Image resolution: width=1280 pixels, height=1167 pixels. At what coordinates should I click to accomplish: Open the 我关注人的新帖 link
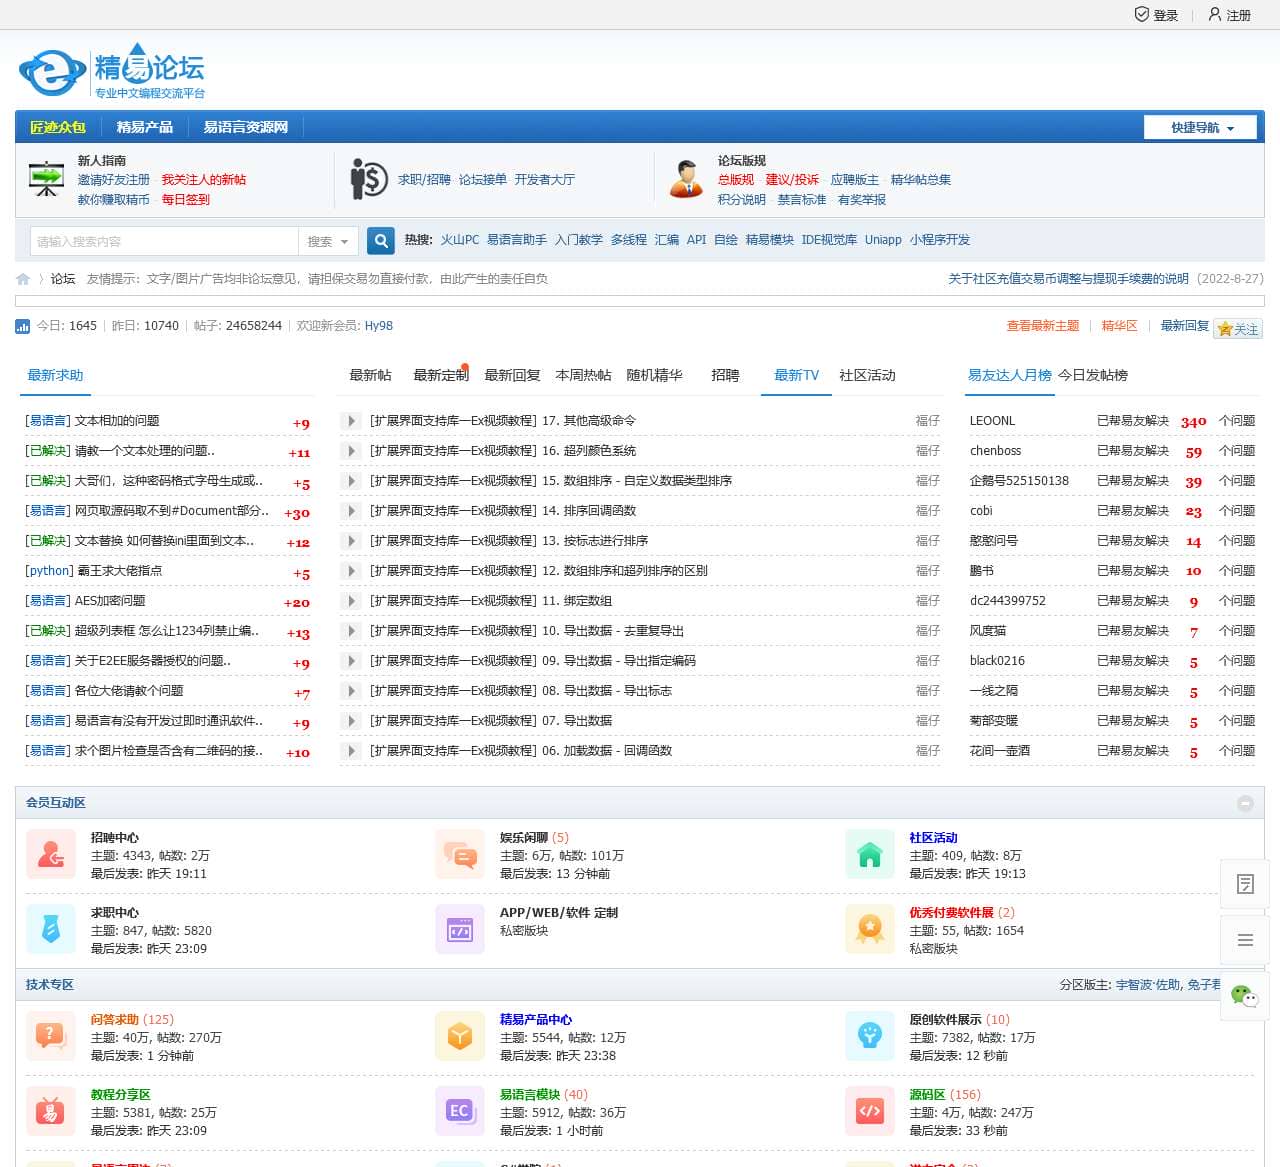[x=204, y=180]
